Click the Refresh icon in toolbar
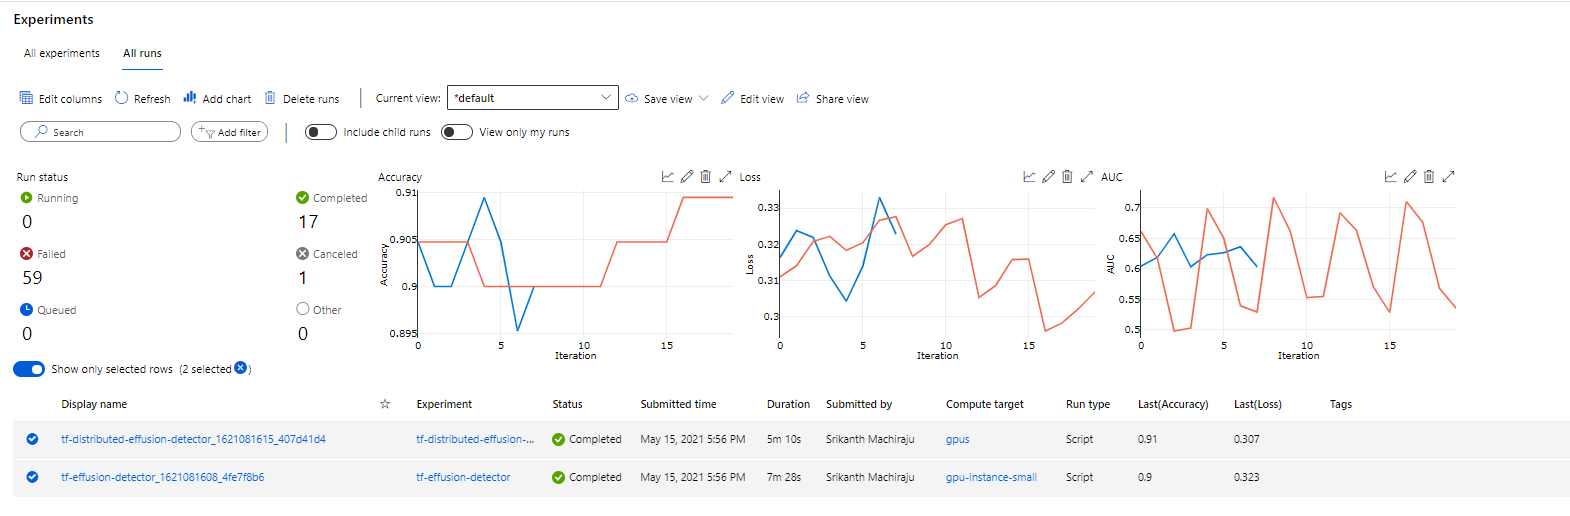This screenshot has width=1570, height=516. tap(122, 98)
